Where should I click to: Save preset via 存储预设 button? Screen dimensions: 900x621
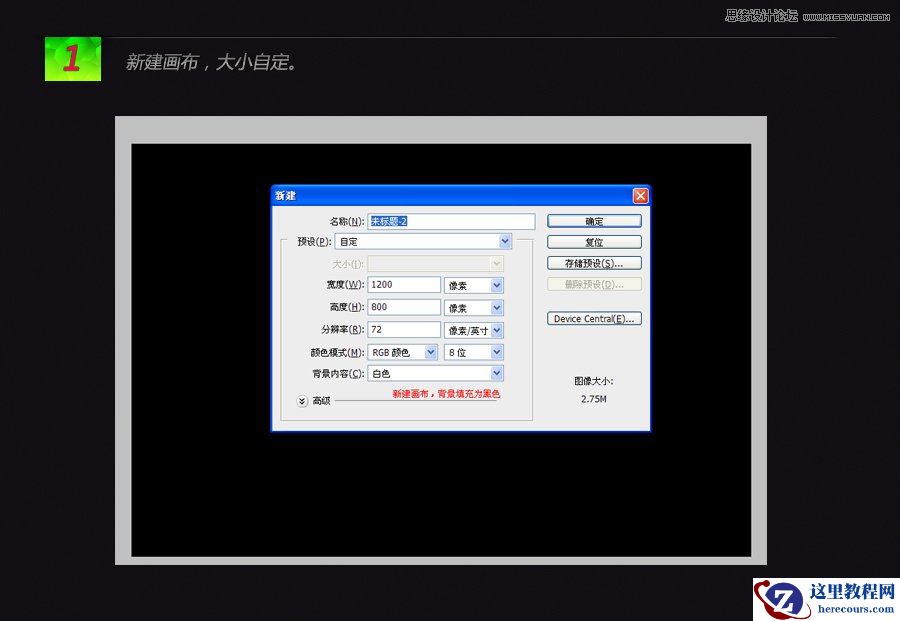pyautogui.click(x=594, y=262)
